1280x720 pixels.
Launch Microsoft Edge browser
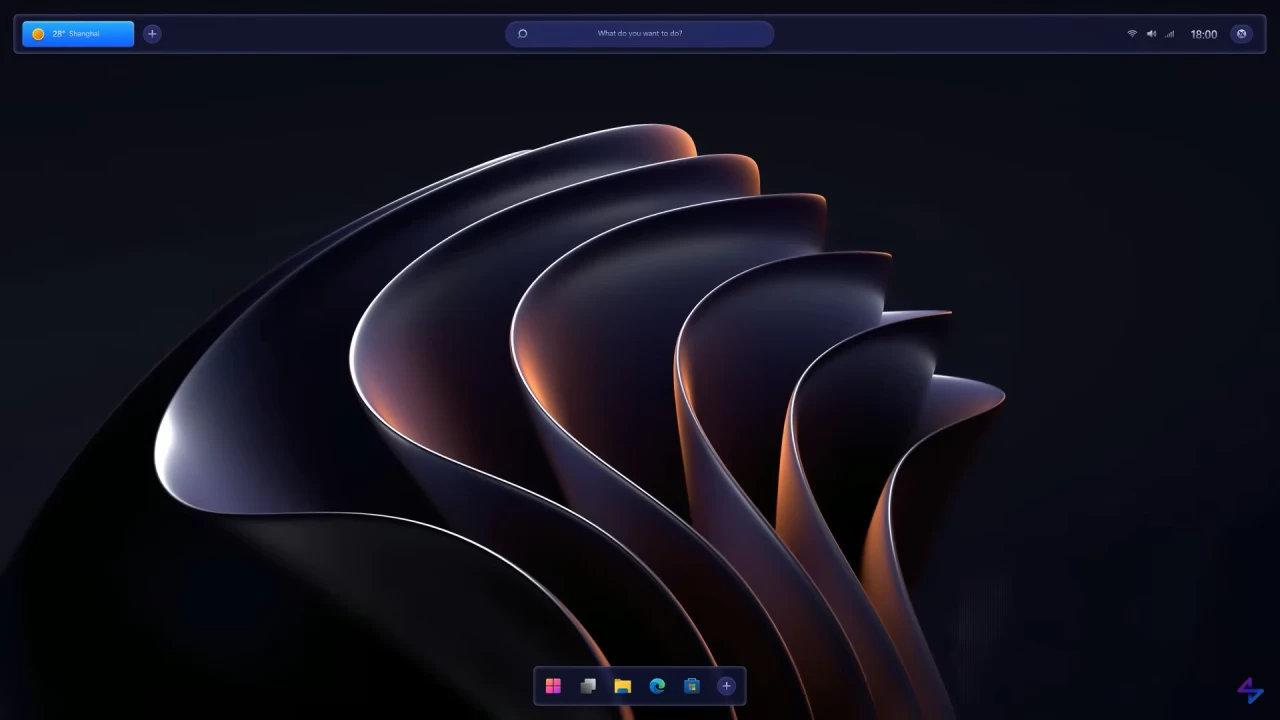657,686
